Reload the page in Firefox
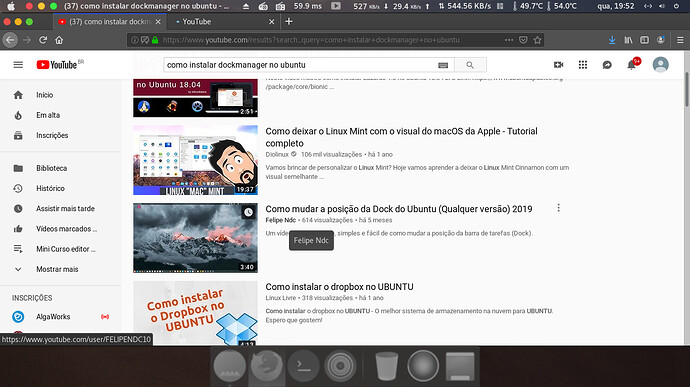The width and height of the screenshot is (690, 387). (43, 40)
